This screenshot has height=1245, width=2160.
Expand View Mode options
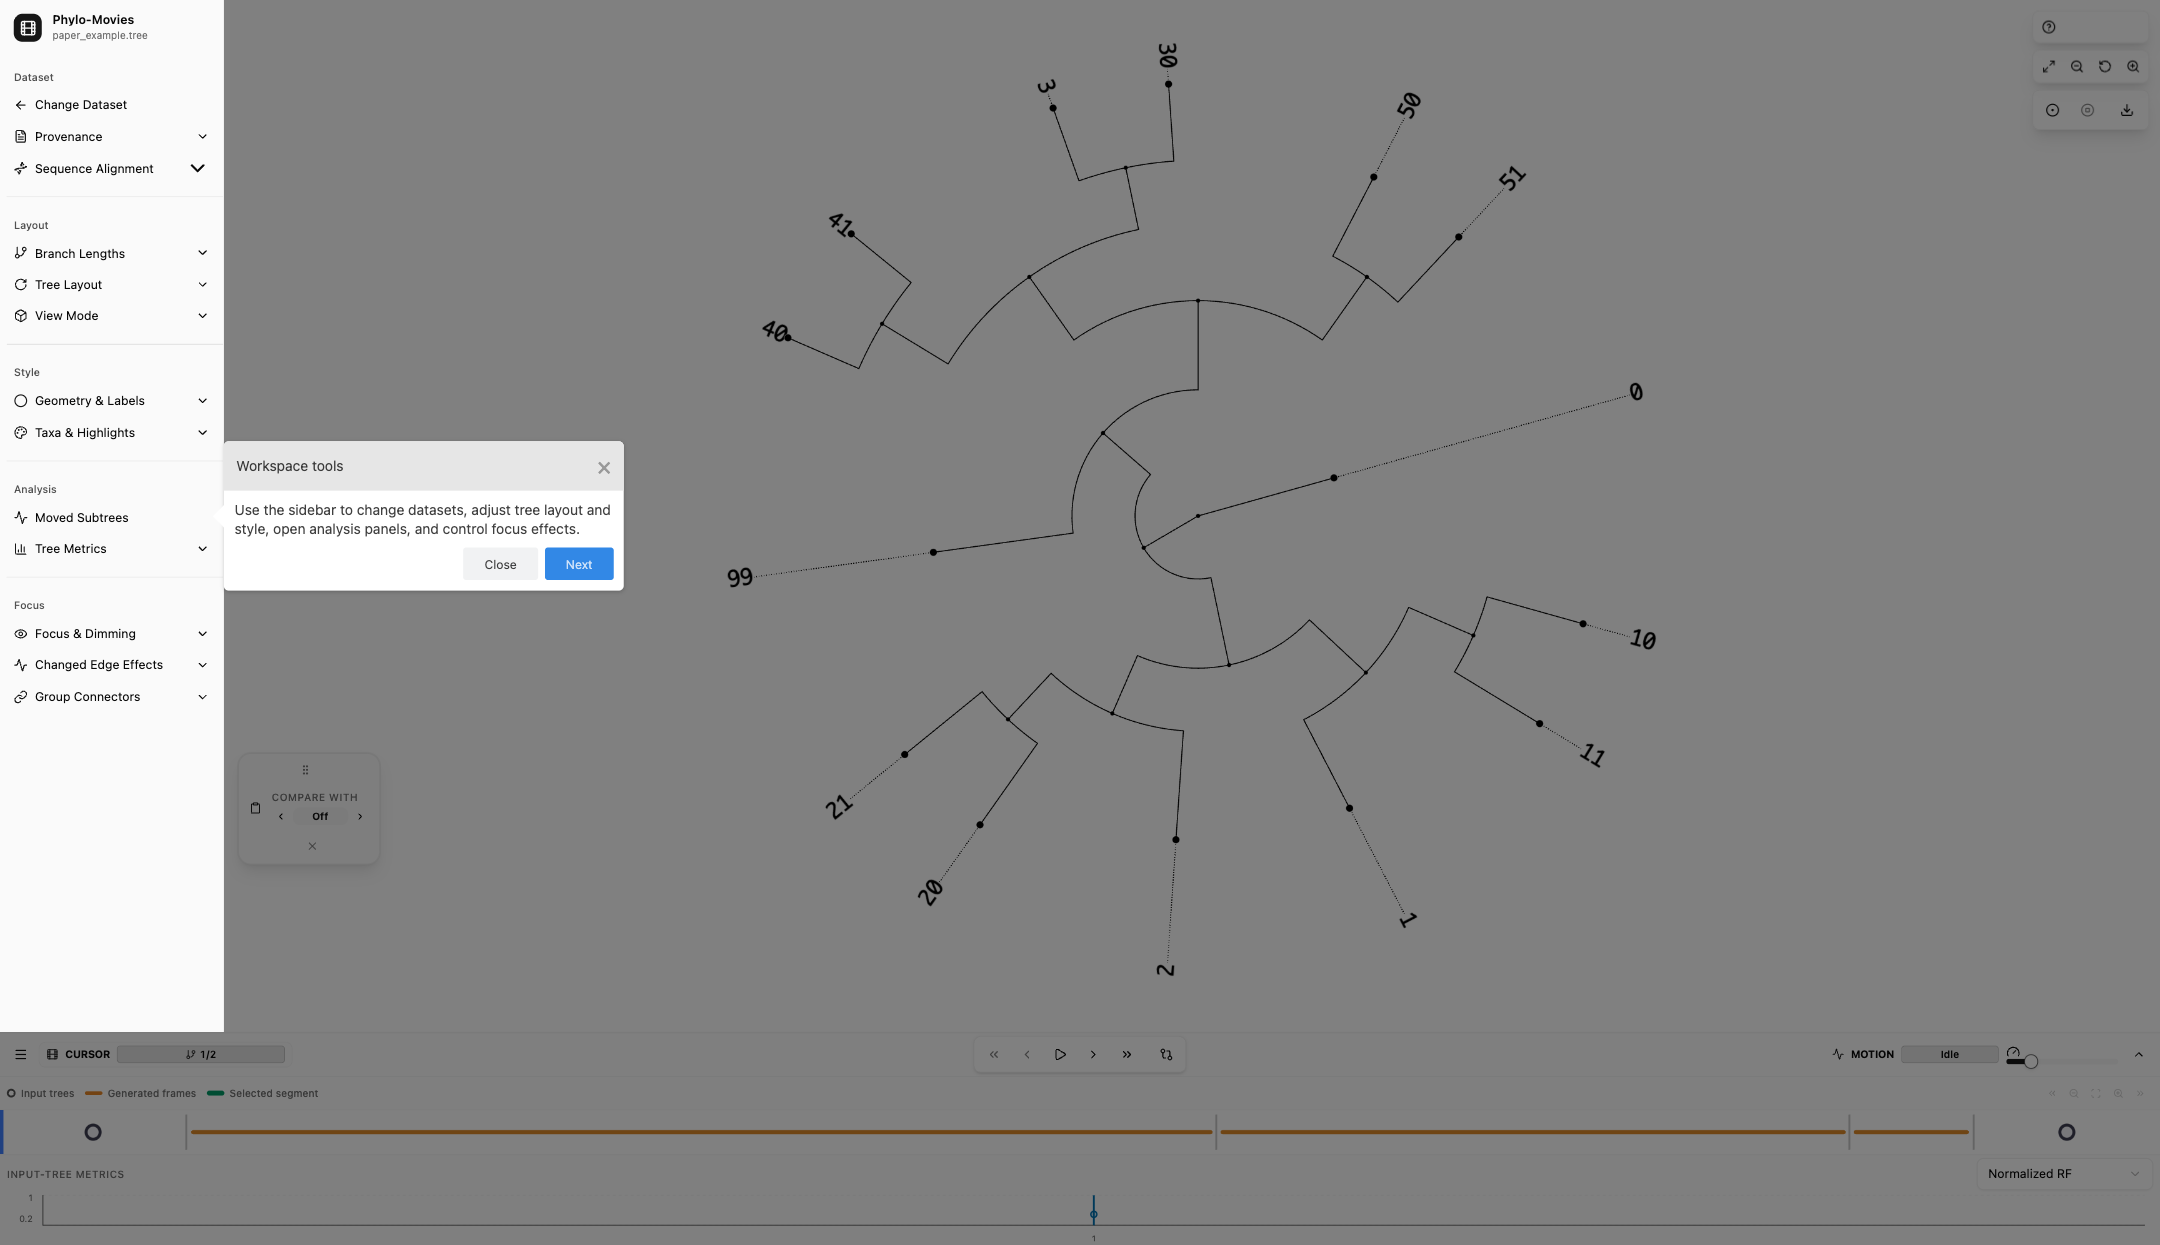pos(112,316)
